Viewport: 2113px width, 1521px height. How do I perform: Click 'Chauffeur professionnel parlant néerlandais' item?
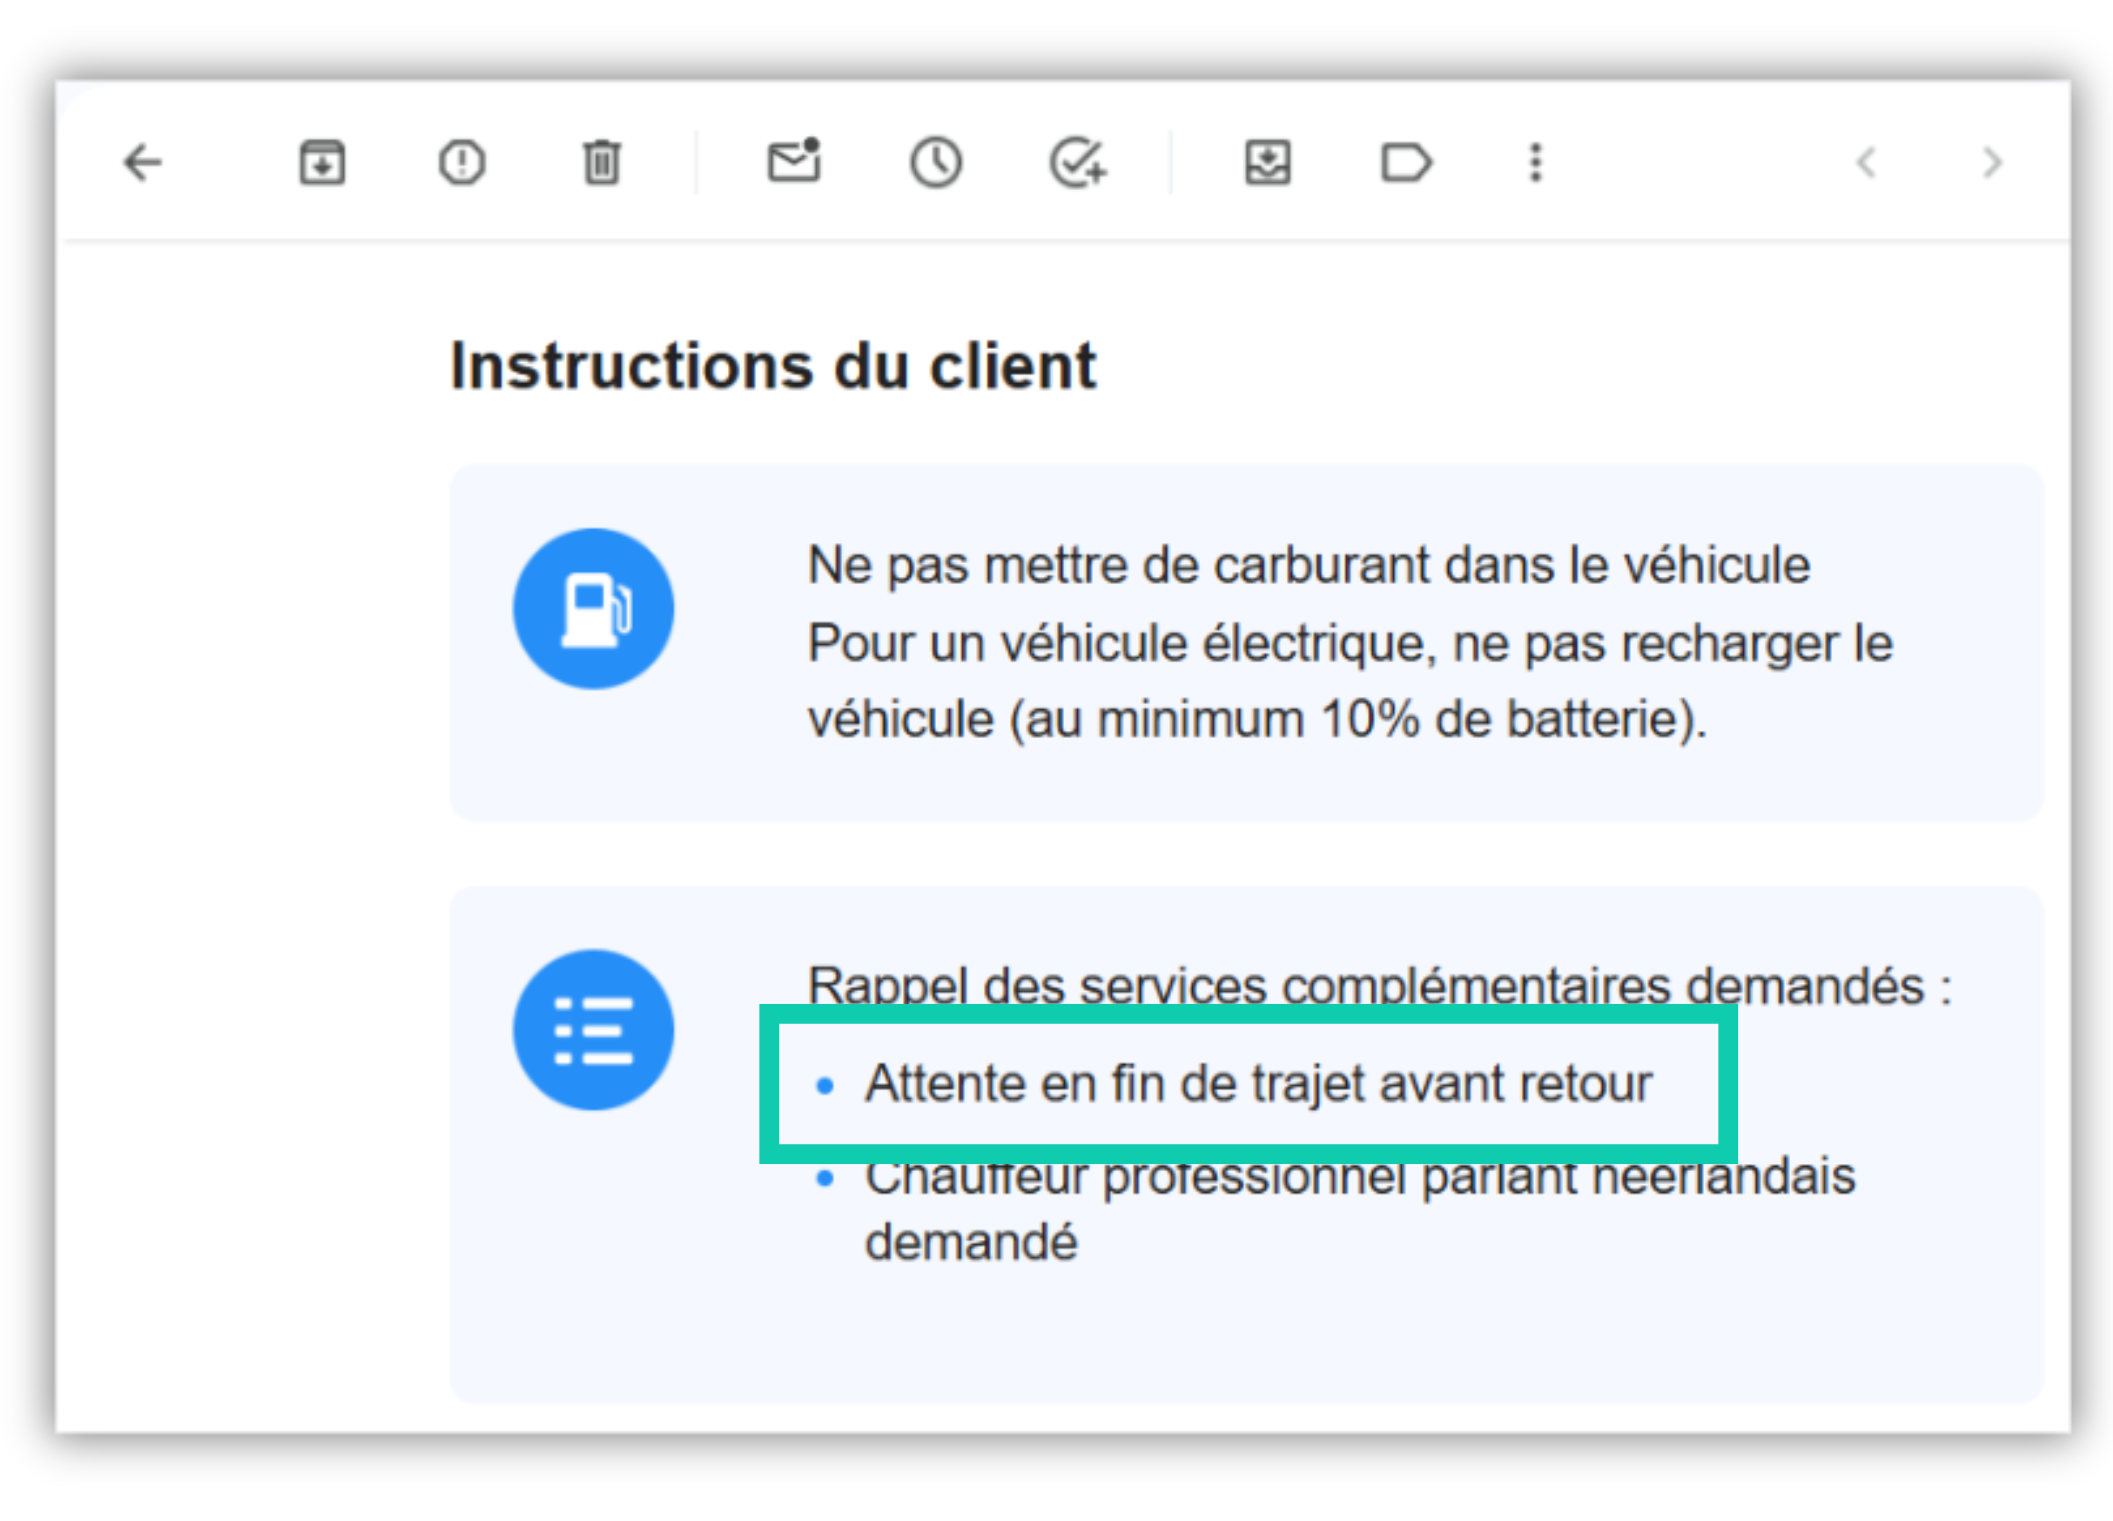click(x=1360, y=1209)
